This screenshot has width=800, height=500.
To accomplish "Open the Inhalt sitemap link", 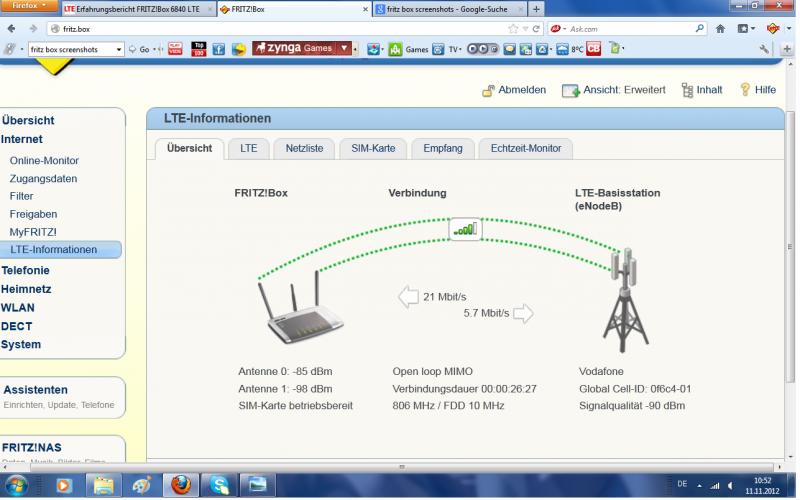I will point(703,90).
